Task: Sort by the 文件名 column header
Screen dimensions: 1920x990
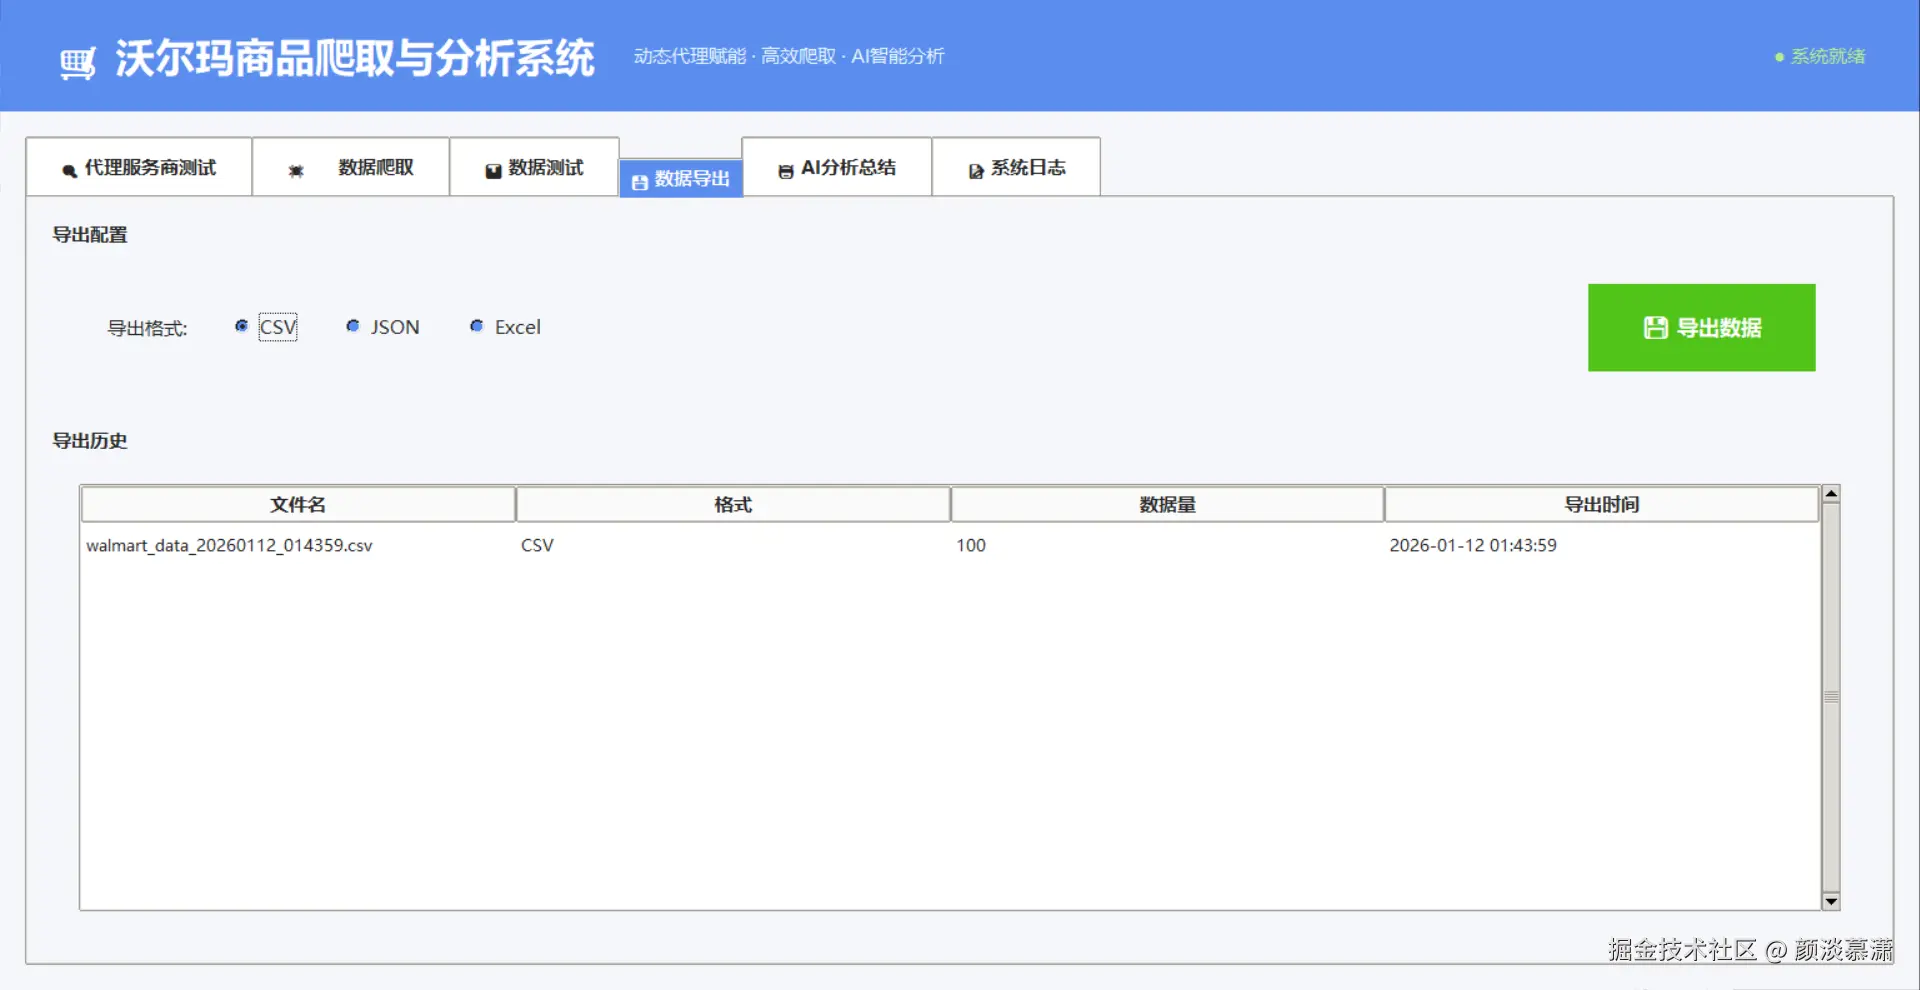Action: click(298, 505)
